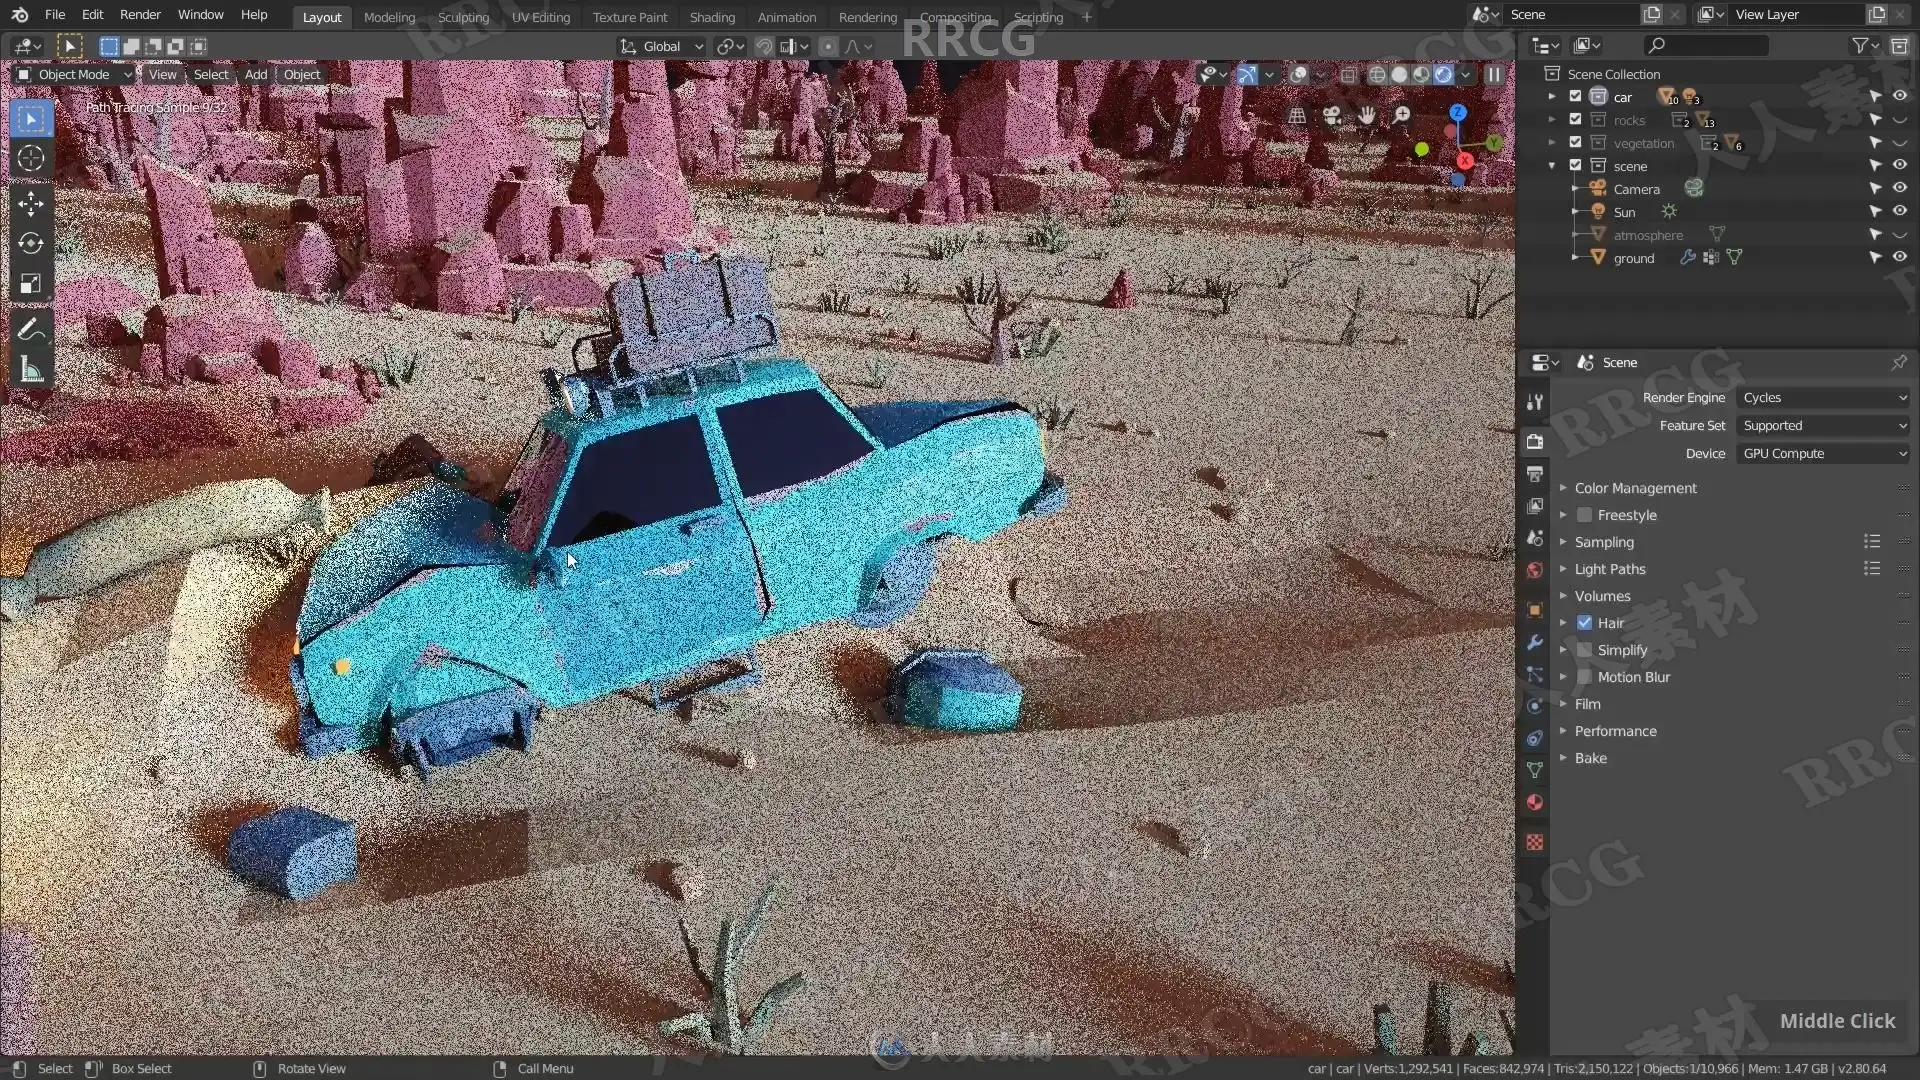
Task: Select the Measure ruler tool
Action: point(31,370)
